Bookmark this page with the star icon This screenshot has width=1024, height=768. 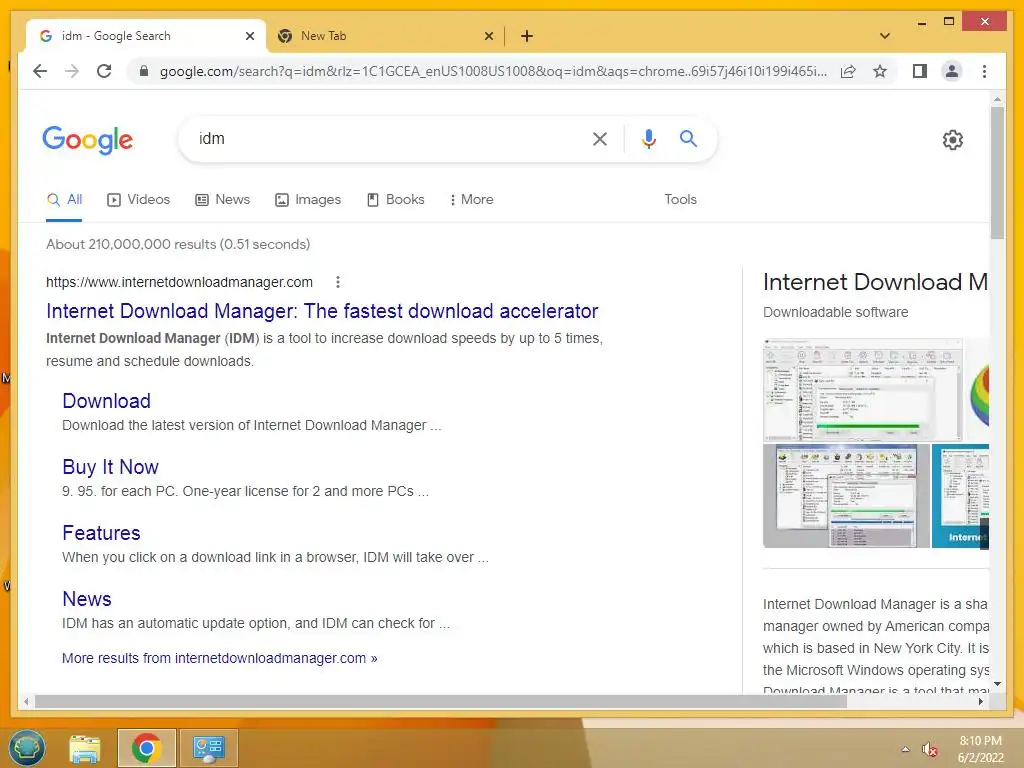tap(880, 71)
